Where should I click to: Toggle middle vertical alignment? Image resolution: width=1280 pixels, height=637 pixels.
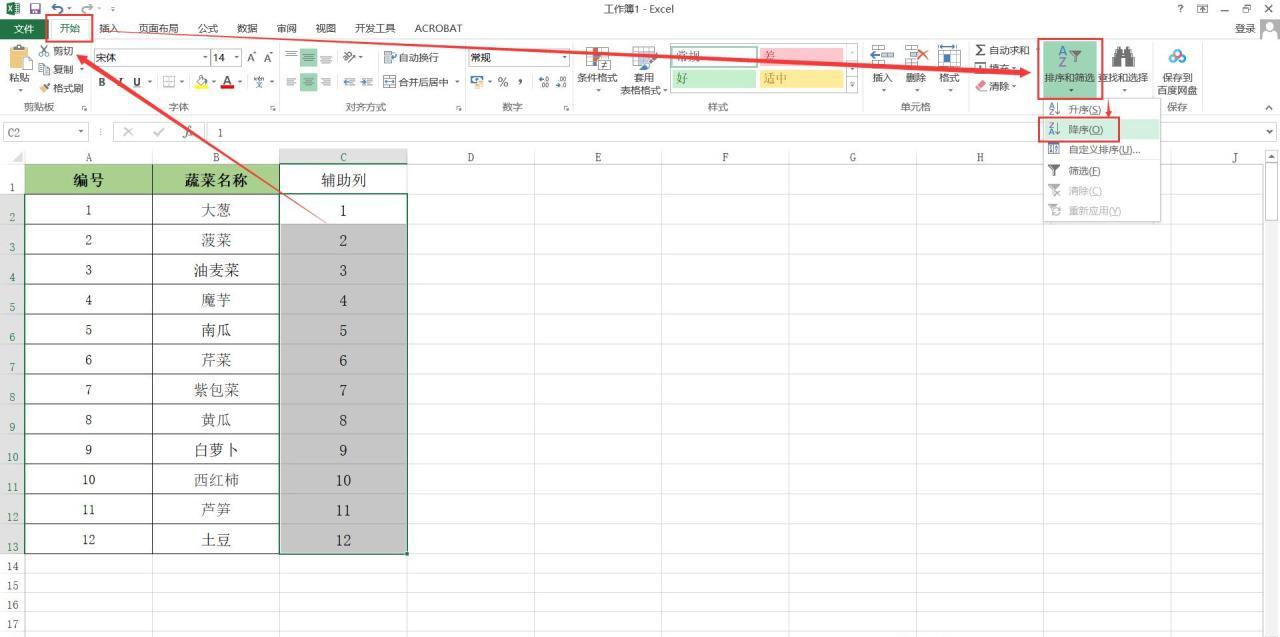[x=309, y=58]
